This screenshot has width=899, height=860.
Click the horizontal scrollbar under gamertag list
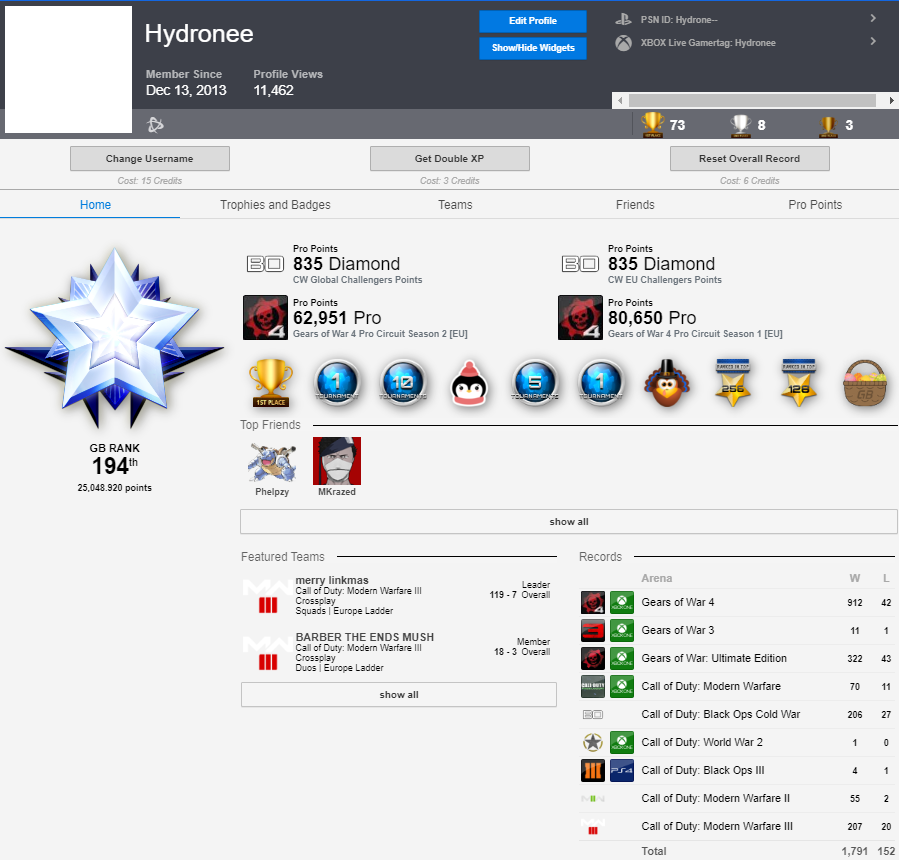coord(752,100)
